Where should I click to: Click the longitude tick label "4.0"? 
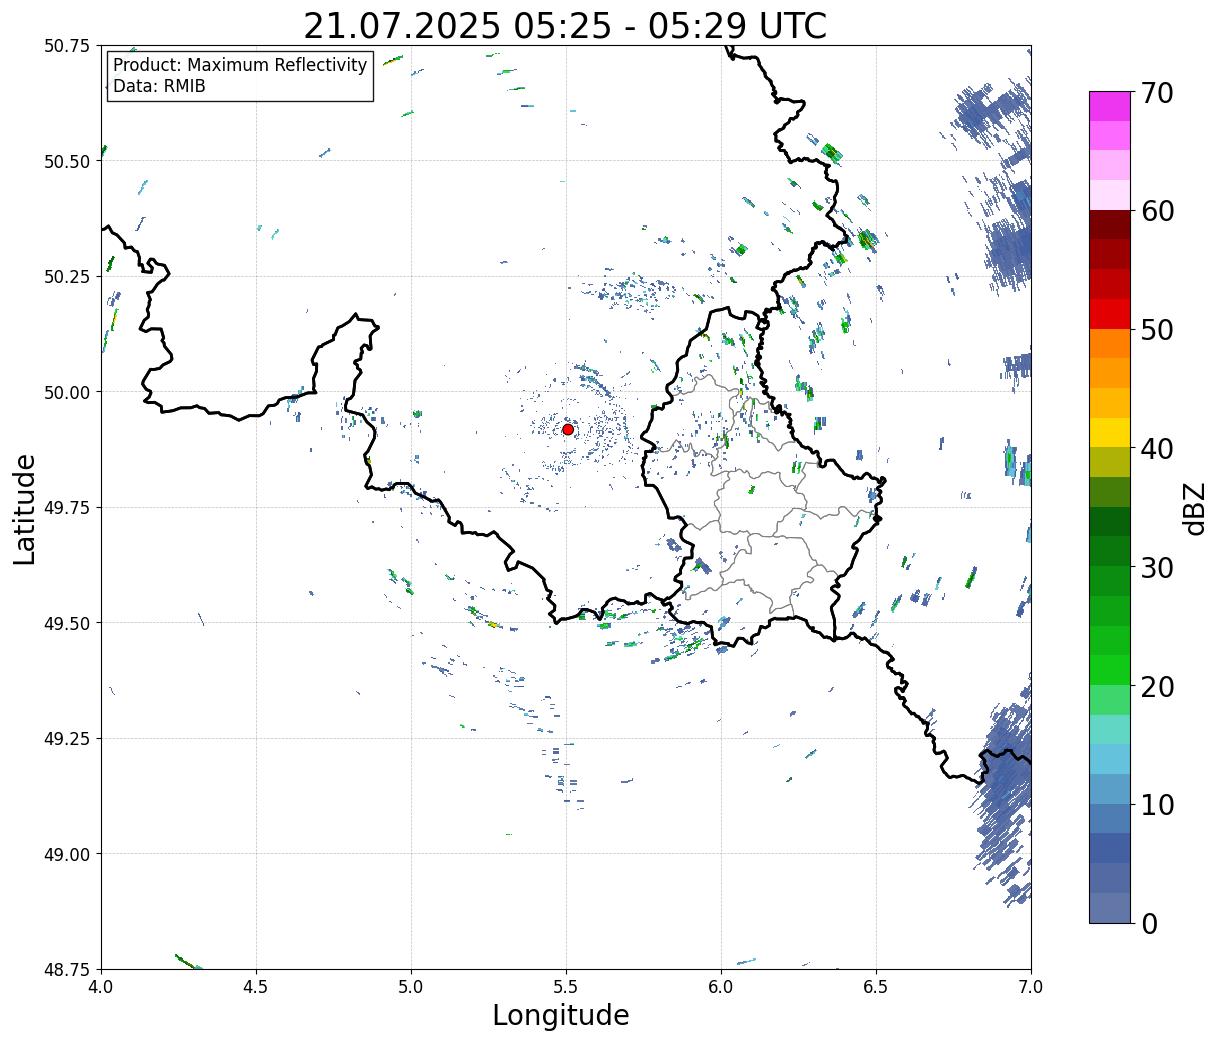(101, 987)
